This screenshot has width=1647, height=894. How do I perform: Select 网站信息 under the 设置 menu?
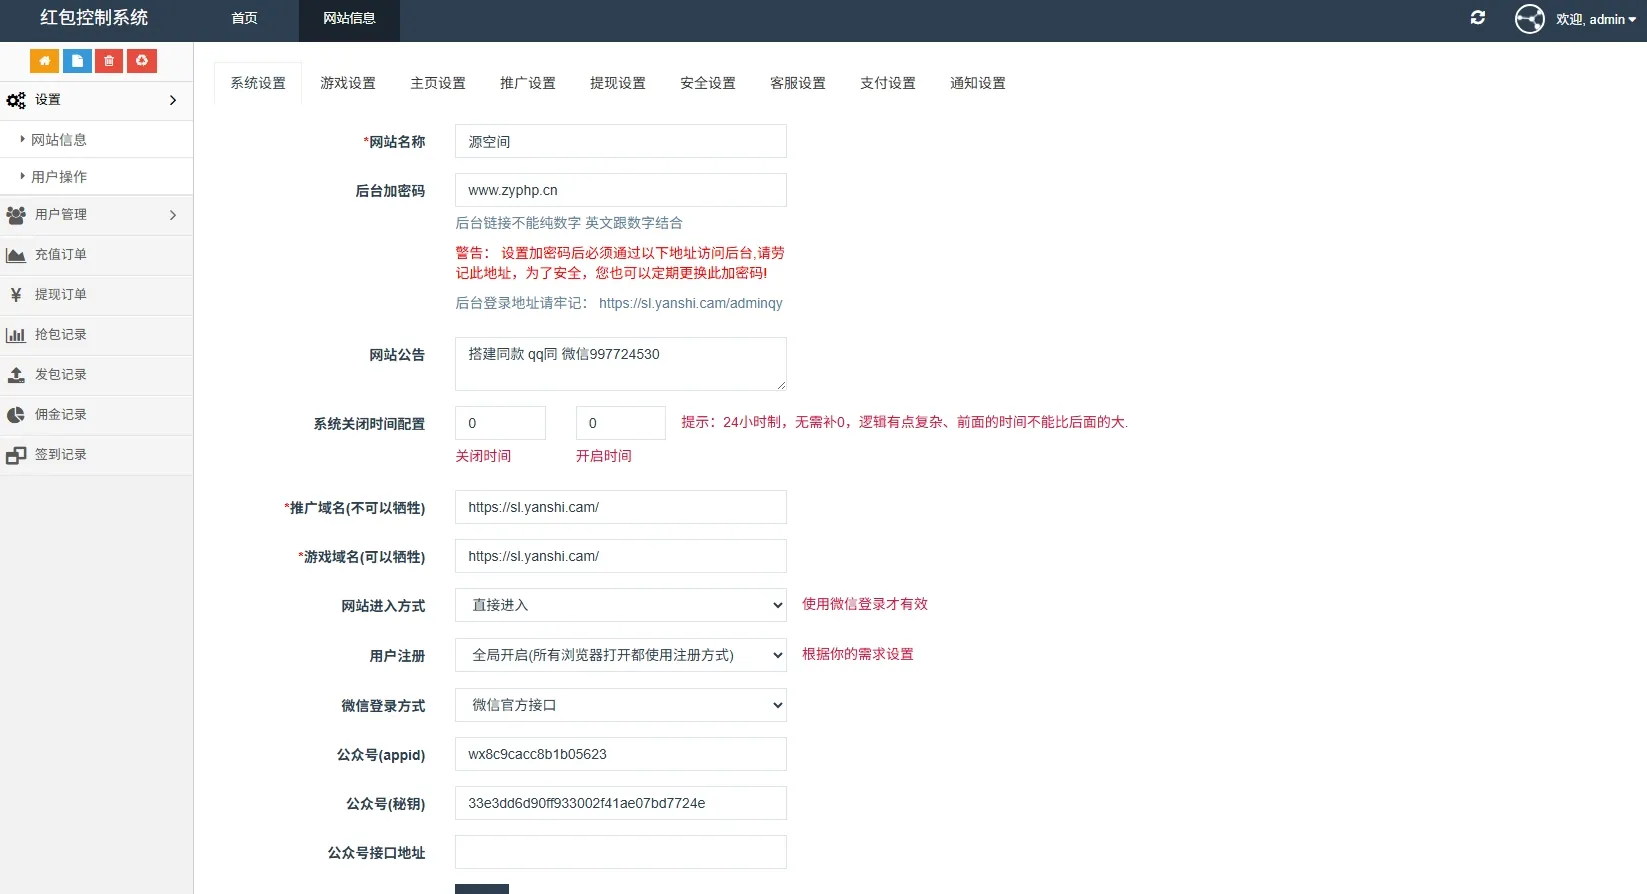pos(96,140)
